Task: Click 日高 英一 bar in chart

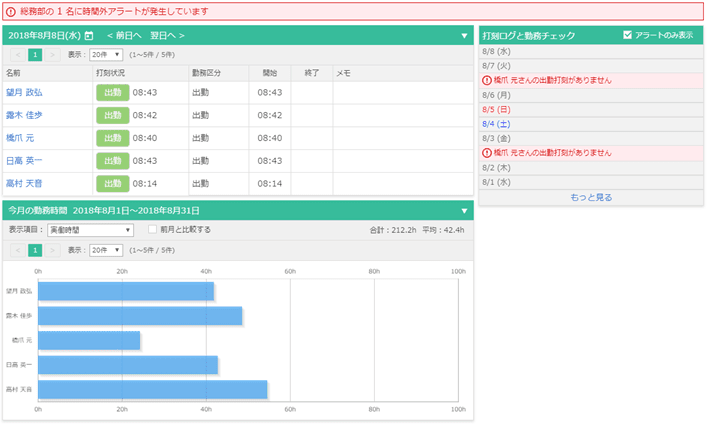Action: 128,365
